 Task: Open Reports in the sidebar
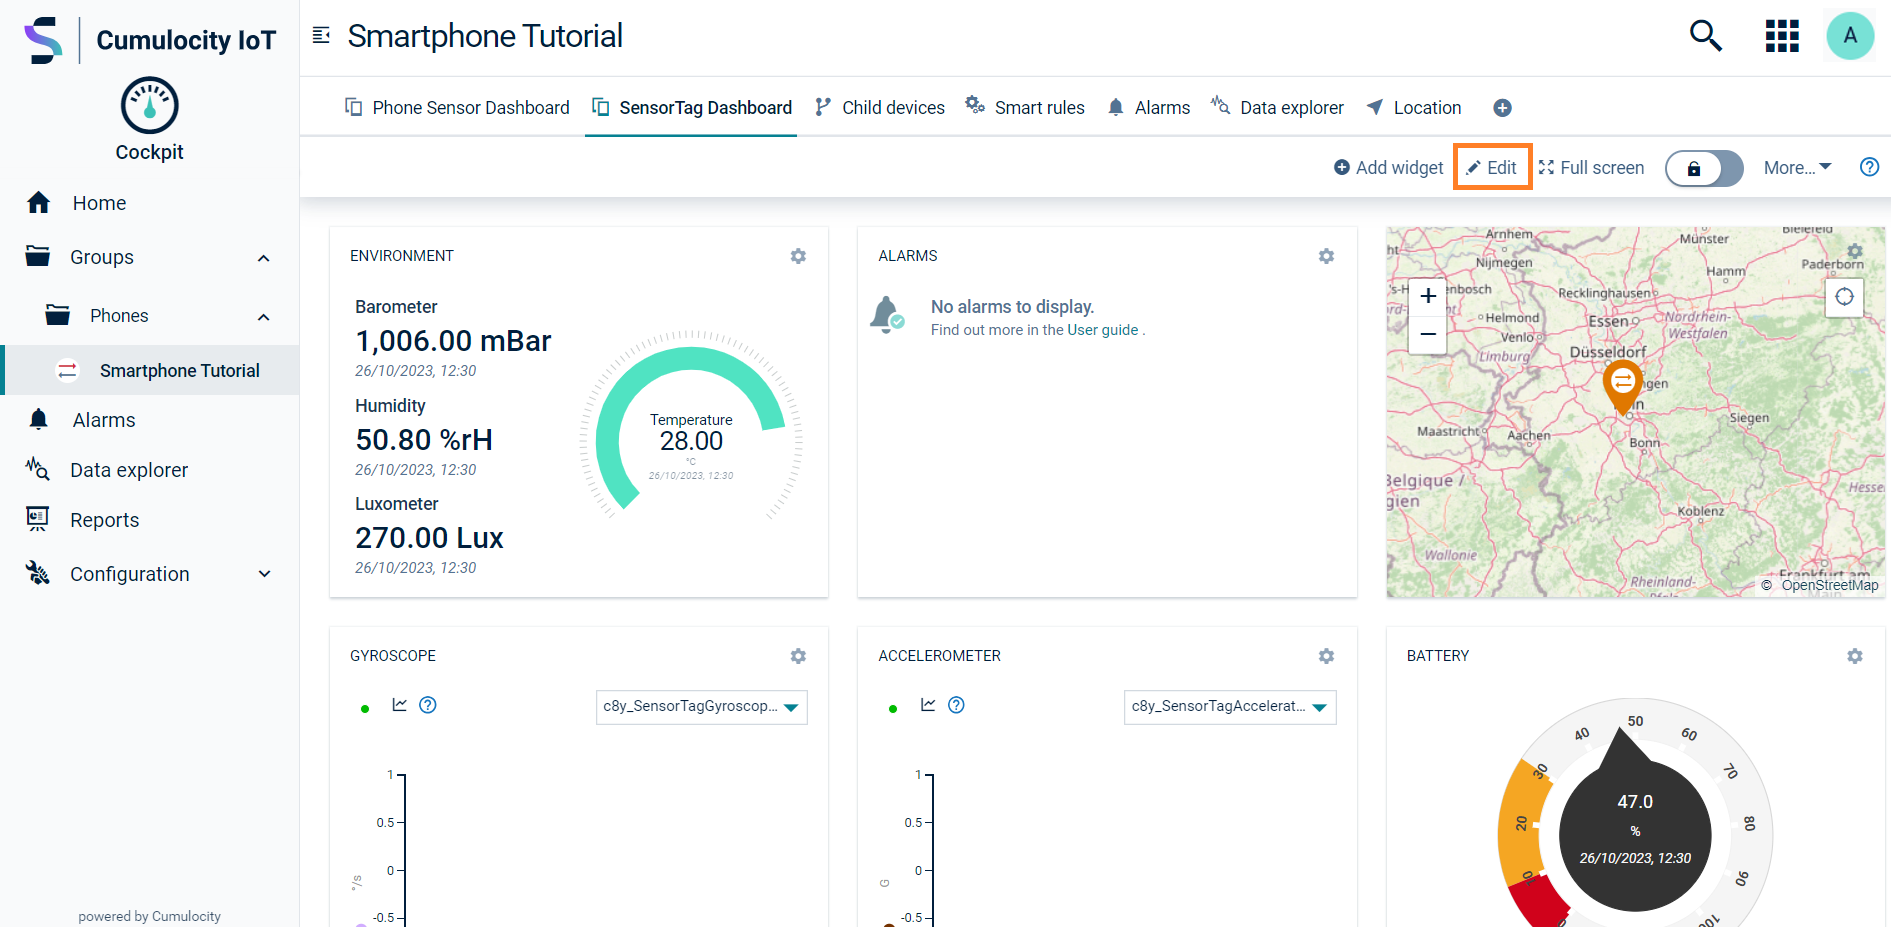tap(104, 520)
